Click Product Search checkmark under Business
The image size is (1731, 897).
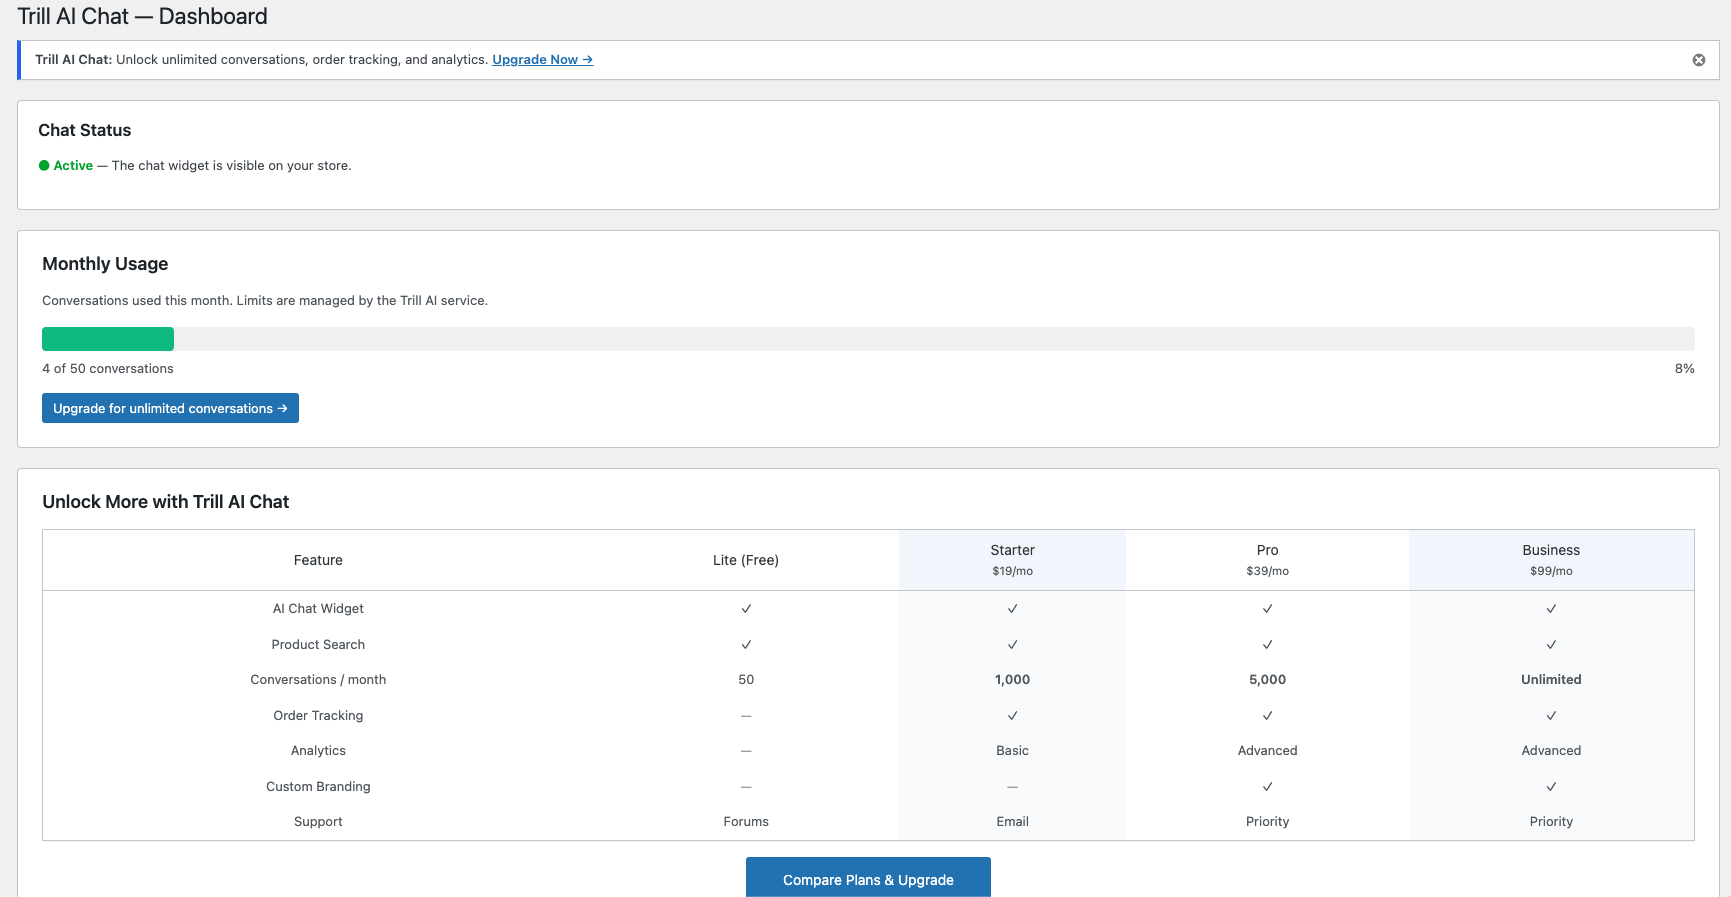pyautogui.click(x=1551, y=645)
